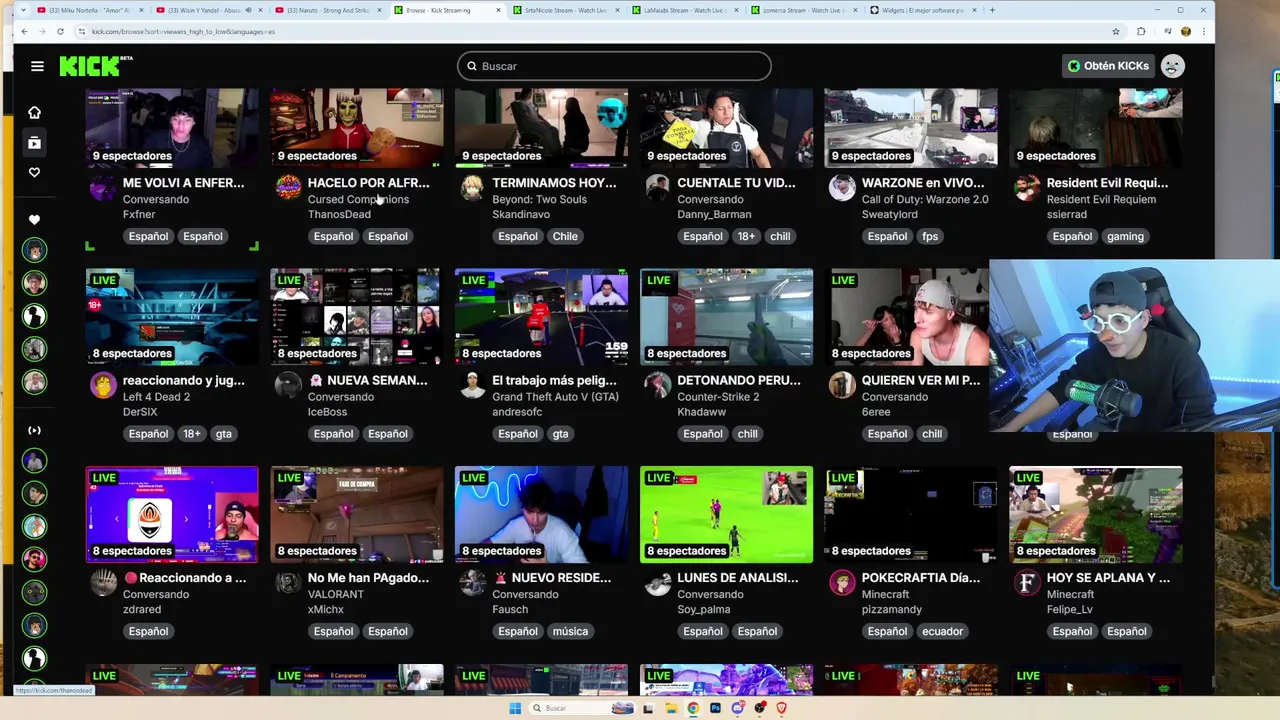Open Photoshop from the taskbar
This screenshot has width=1280, height=720.
(715, 708)
